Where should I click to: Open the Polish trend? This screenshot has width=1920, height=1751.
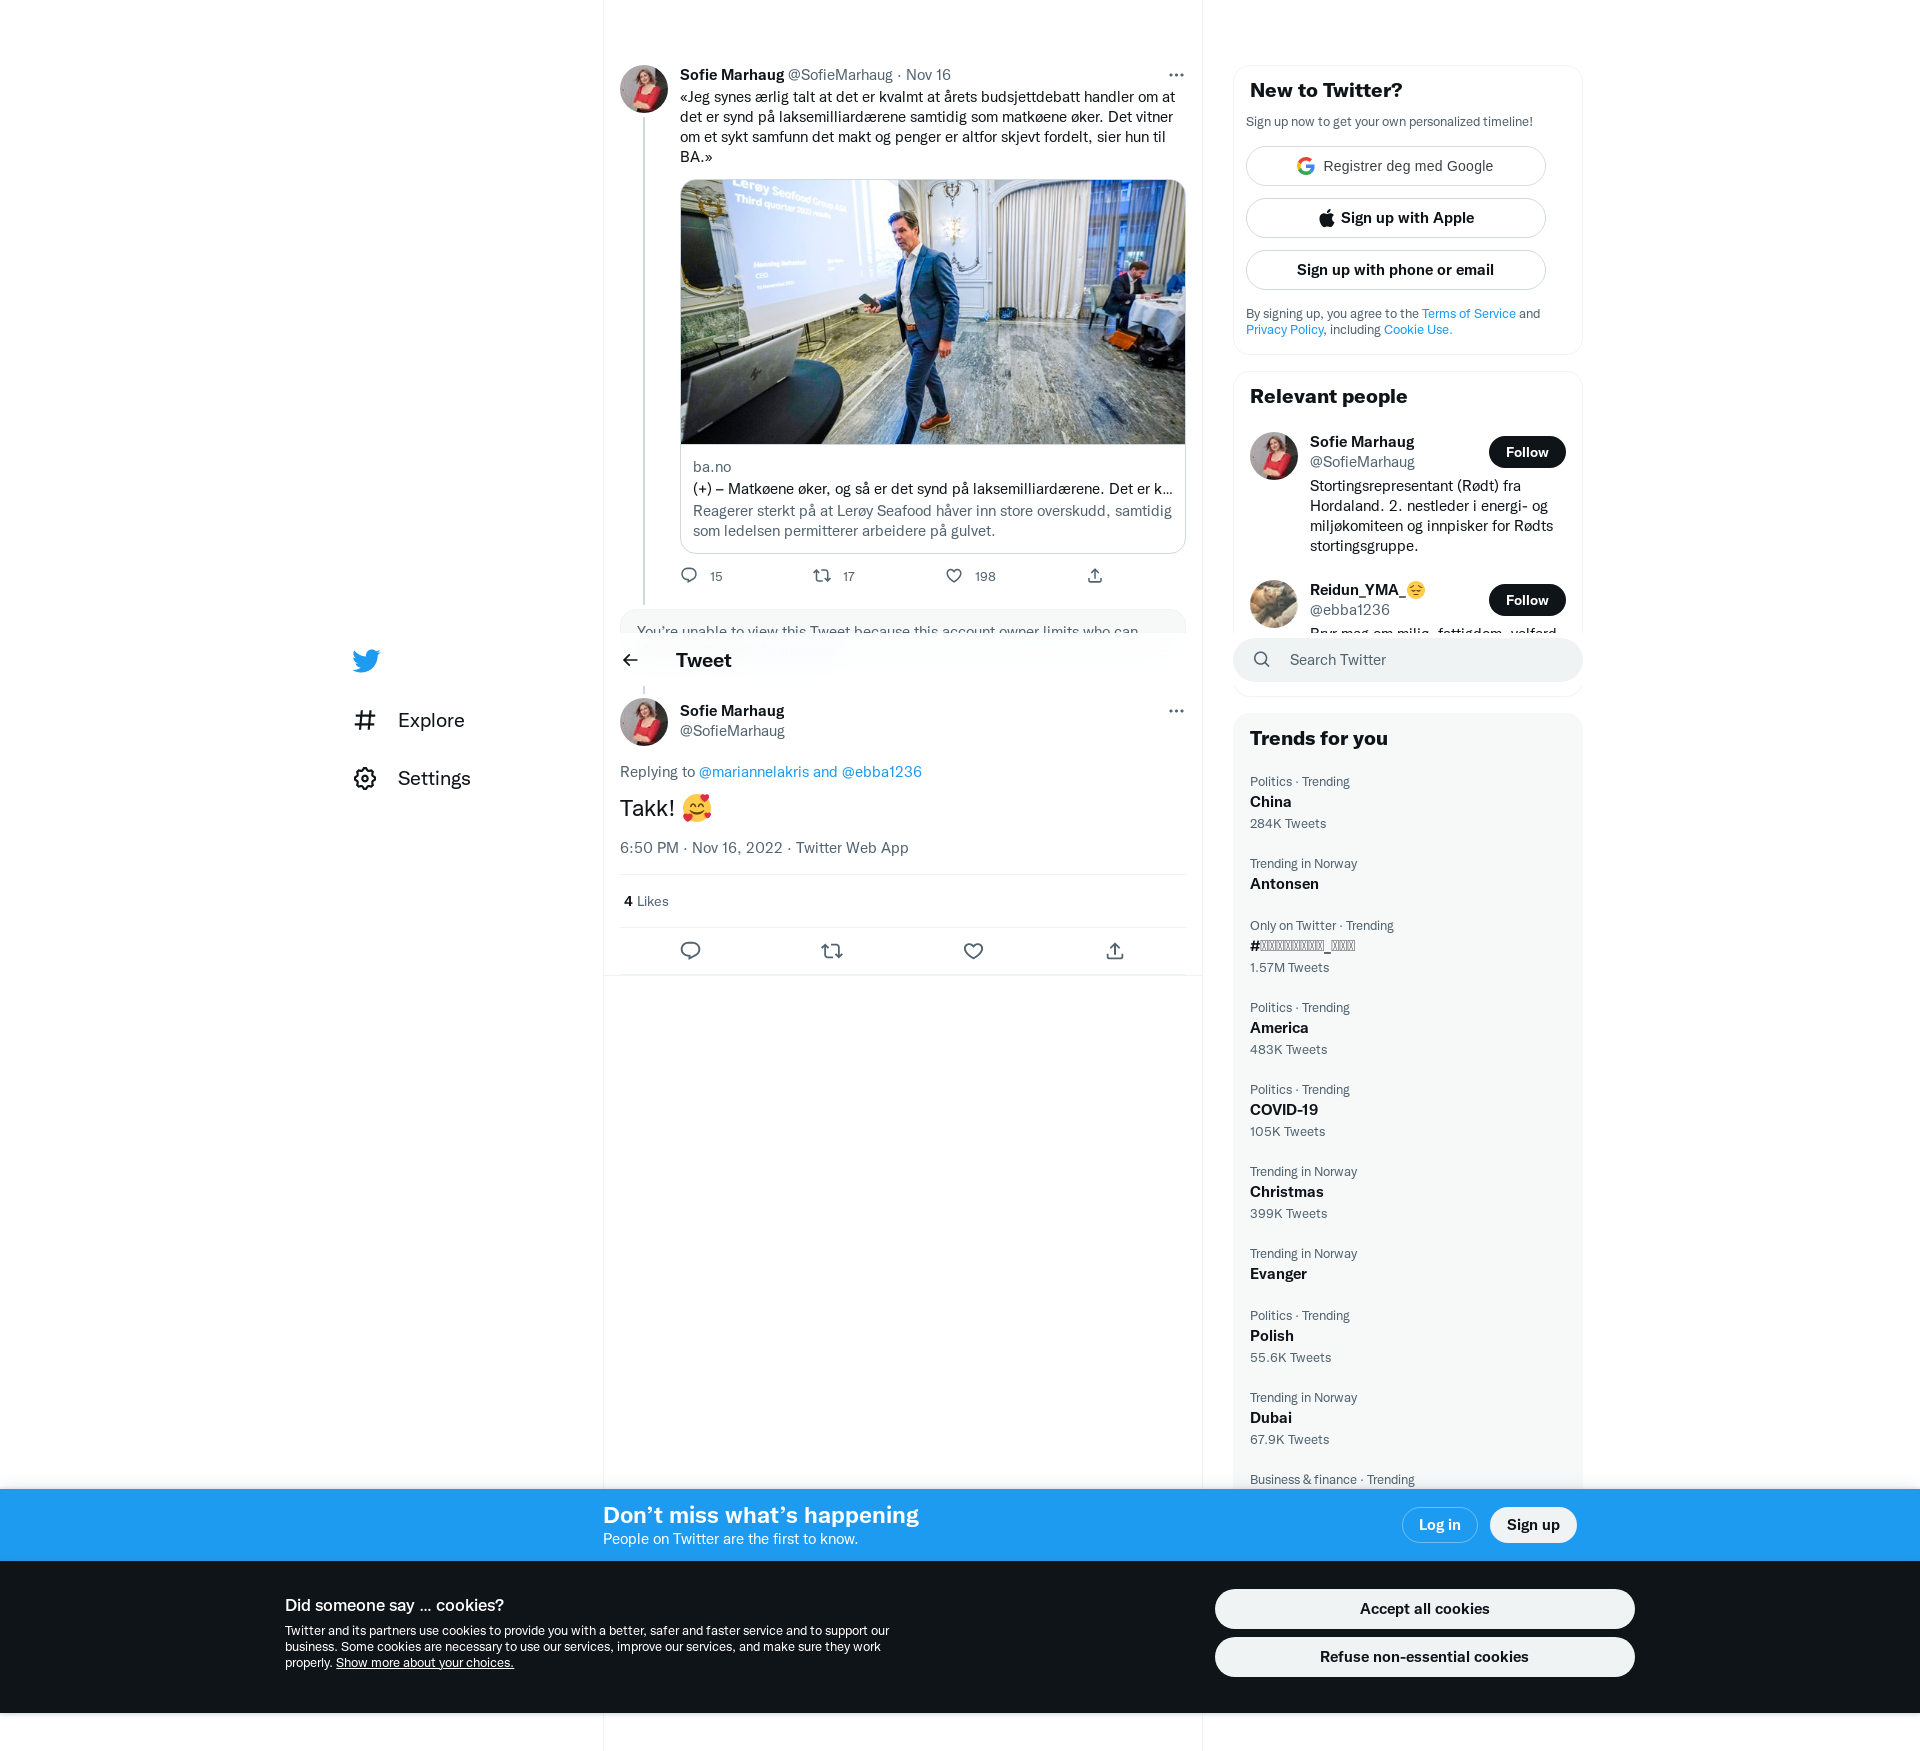coord(1408,1336)
